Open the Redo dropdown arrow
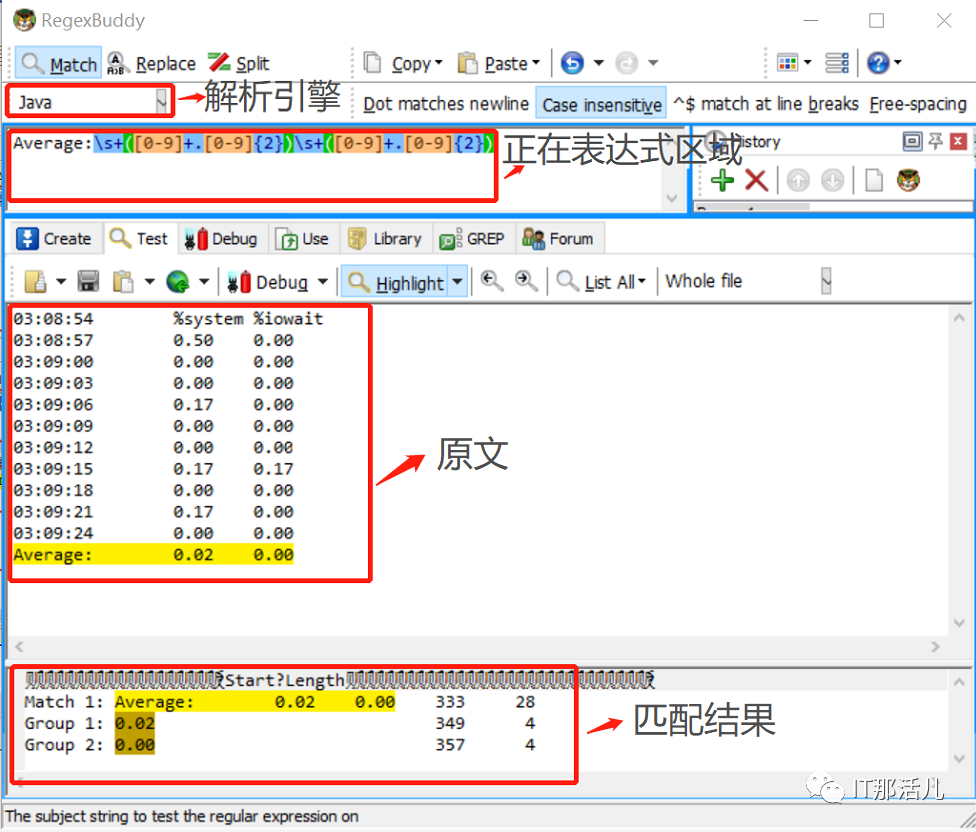The image size is (976, 832). [653, 63]
